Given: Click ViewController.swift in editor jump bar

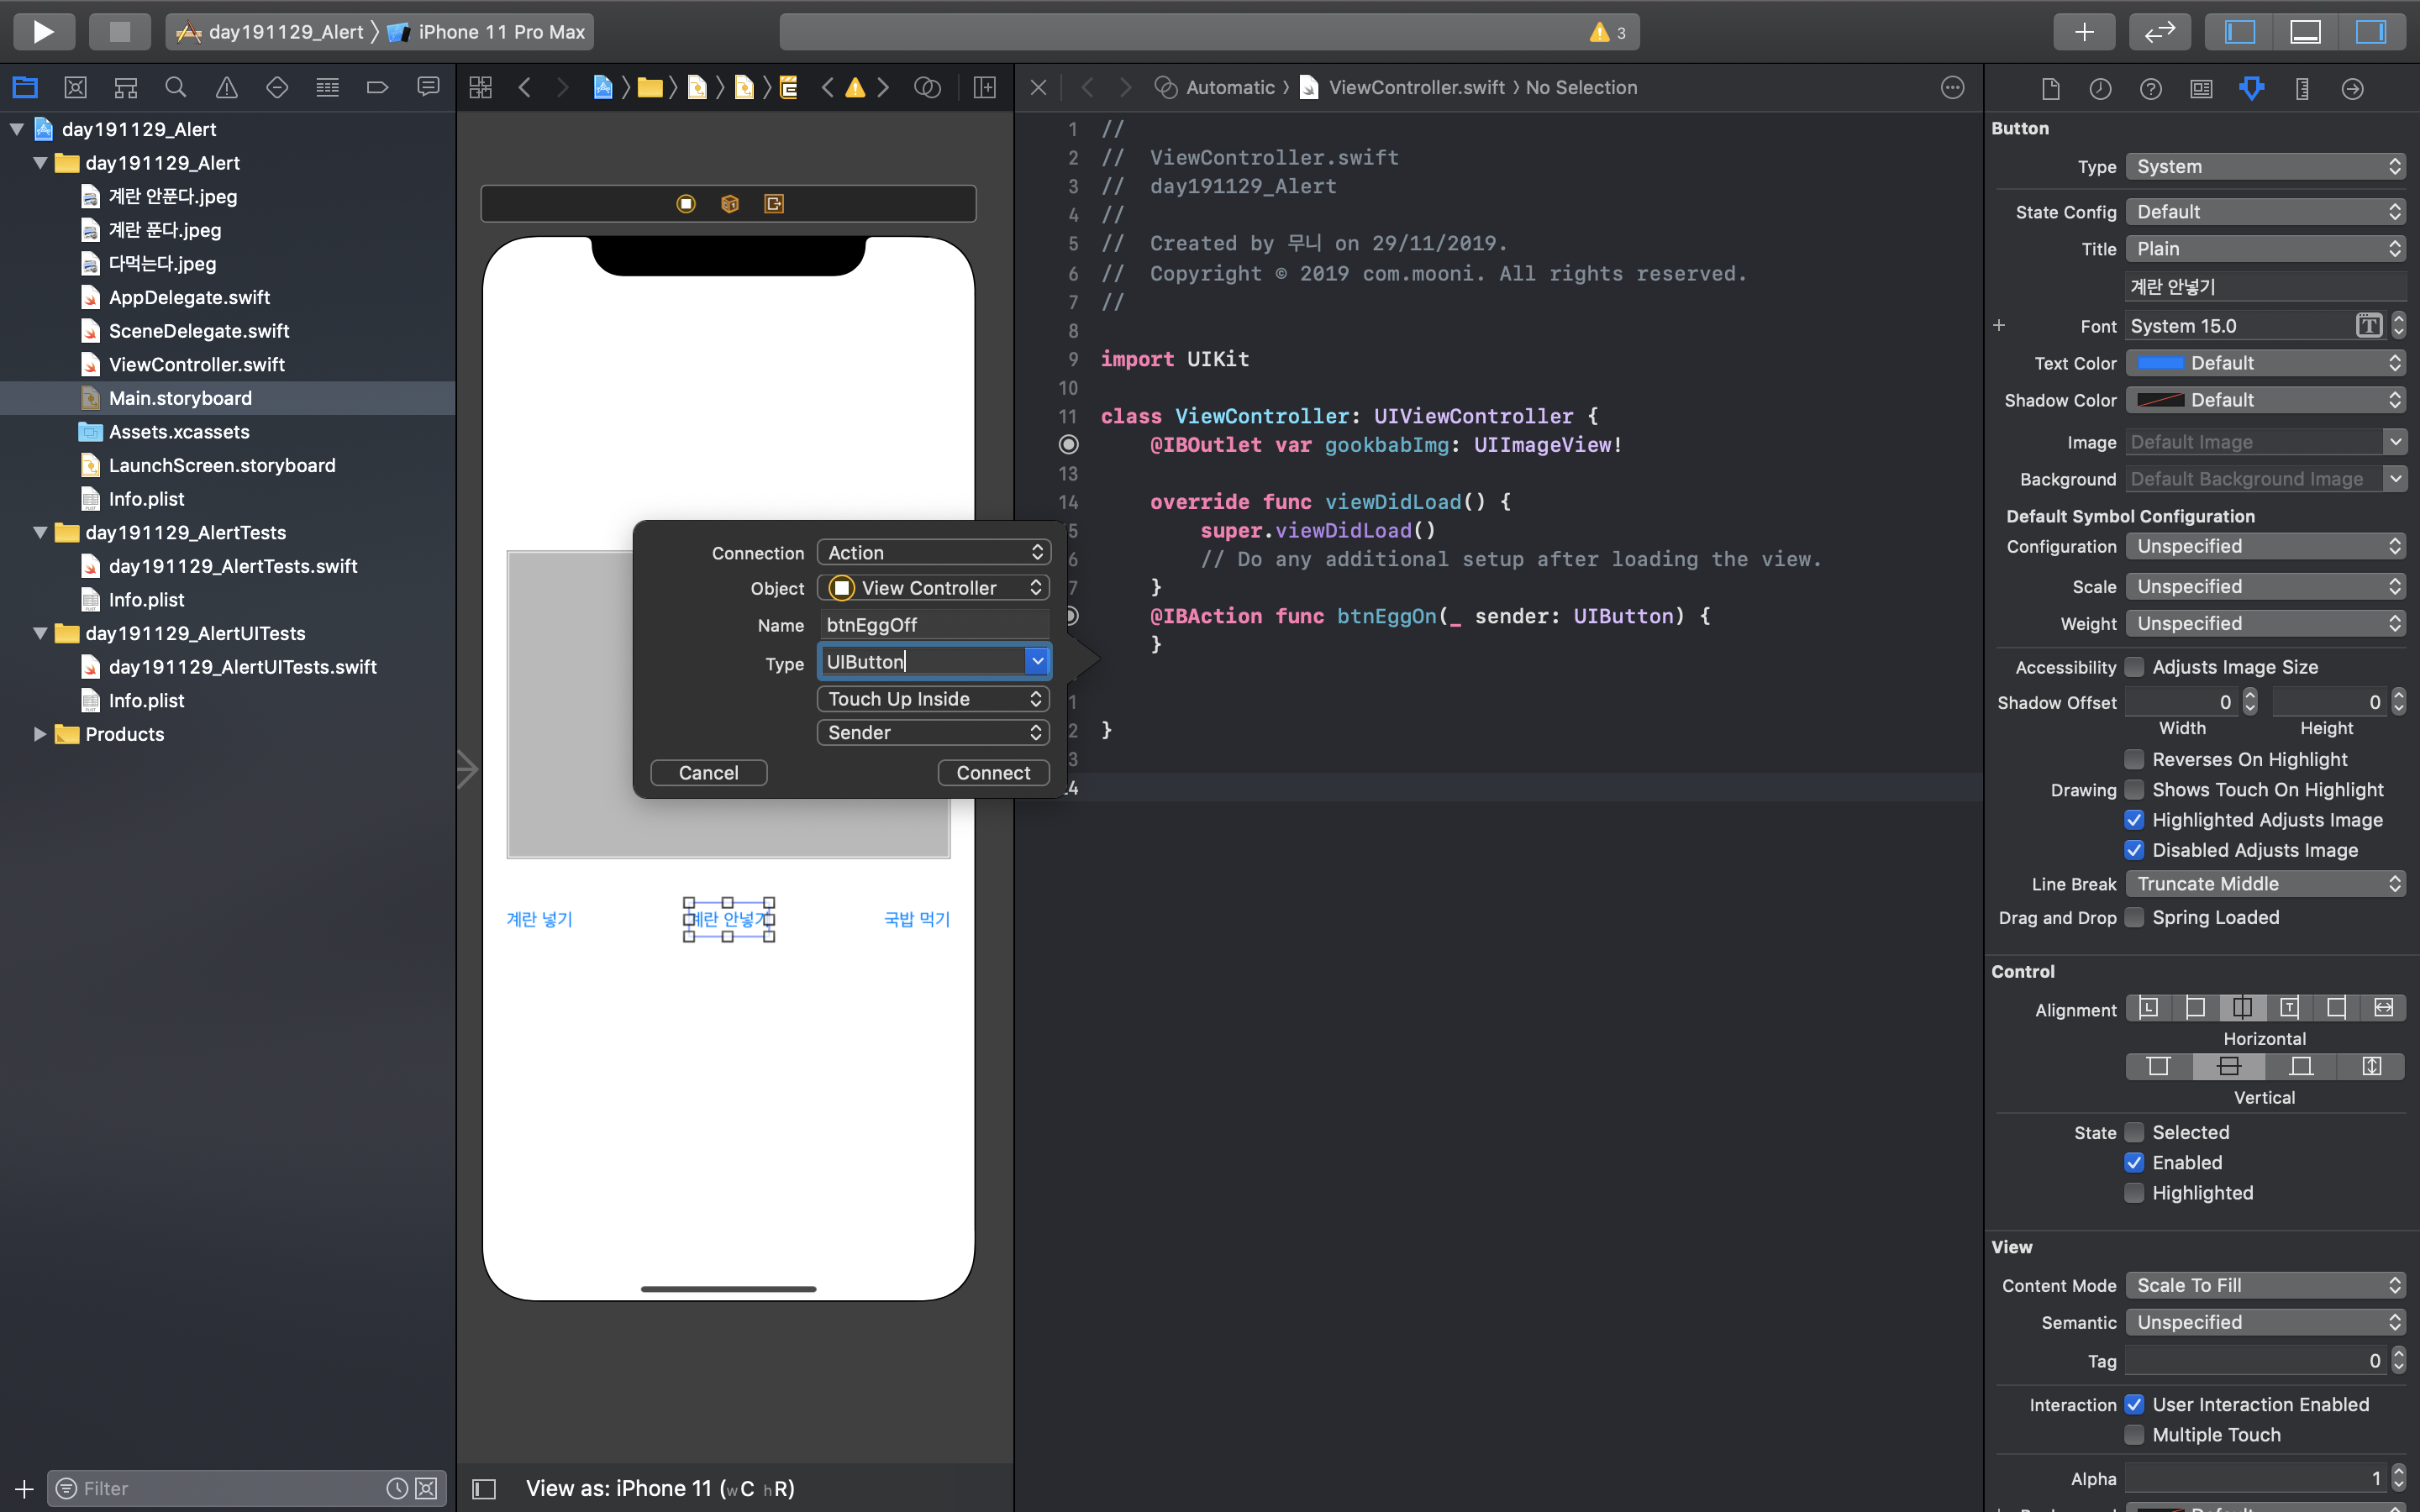Looking at the screenshot, I should pos(1415,88).
